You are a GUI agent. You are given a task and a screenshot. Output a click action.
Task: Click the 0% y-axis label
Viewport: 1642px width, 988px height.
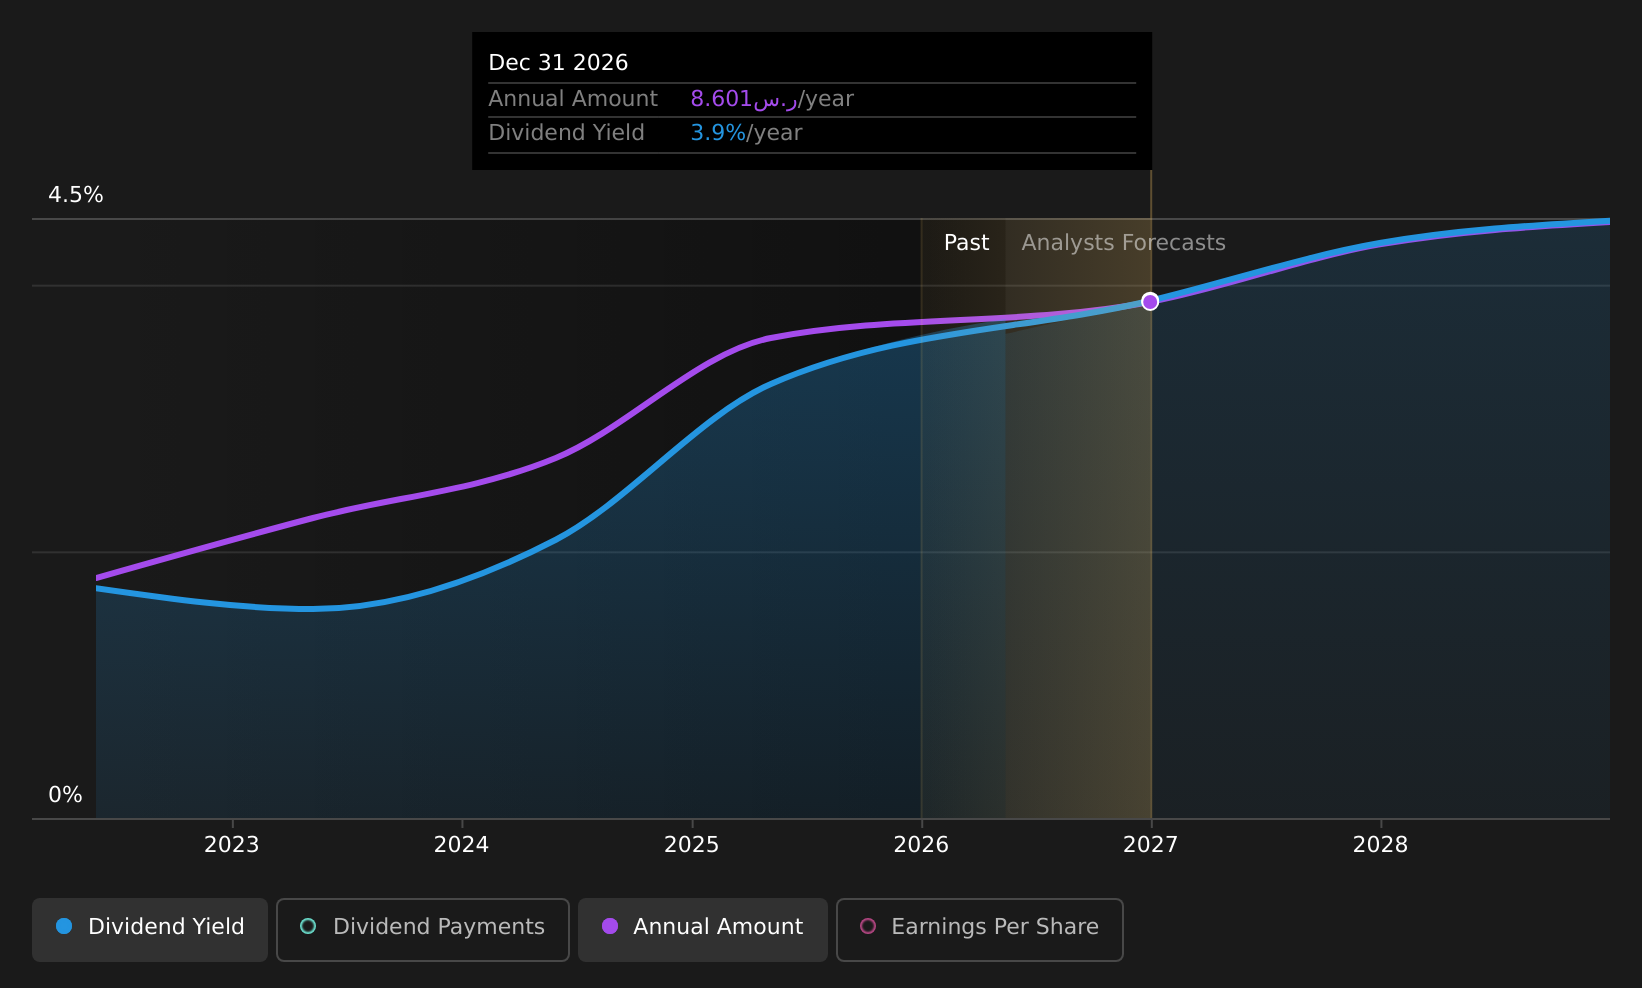point(66,795)
